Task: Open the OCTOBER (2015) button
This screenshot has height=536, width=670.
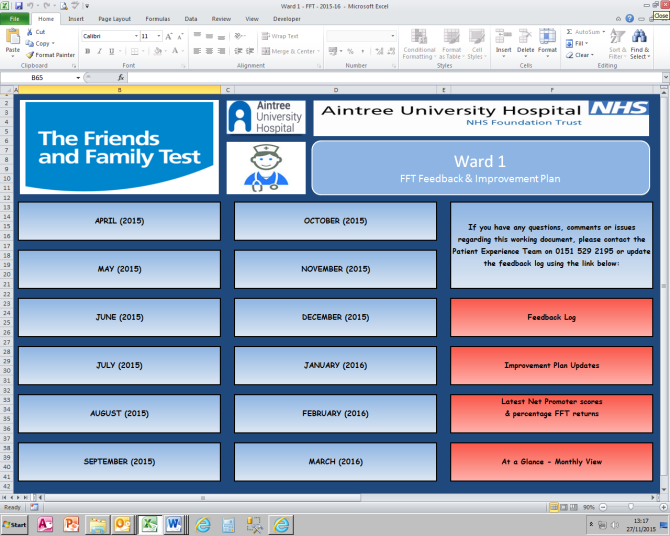Action: click(335, 221)
